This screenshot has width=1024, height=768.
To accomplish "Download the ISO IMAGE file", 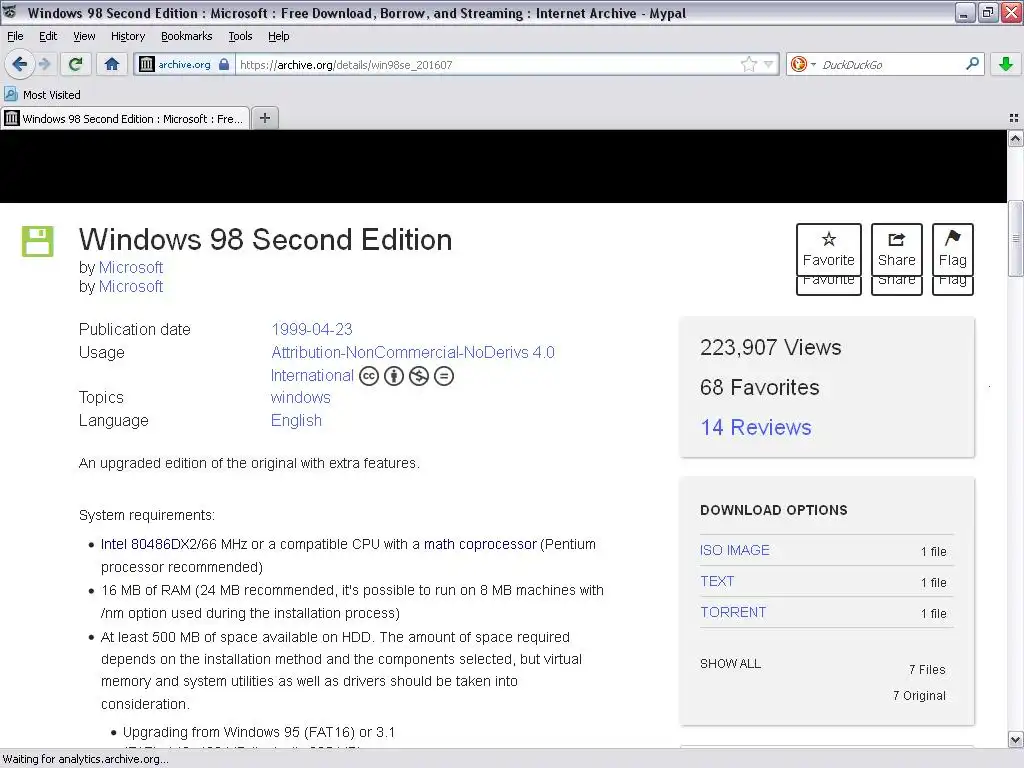I will coord(735,550).
